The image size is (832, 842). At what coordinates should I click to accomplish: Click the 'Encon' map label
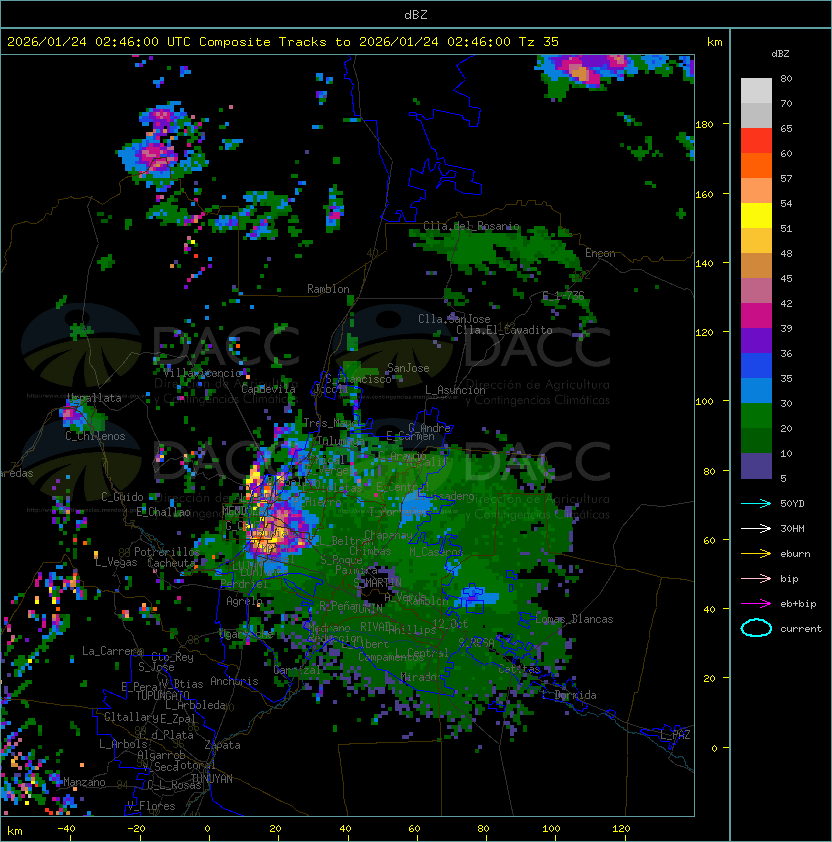(600, 253)
